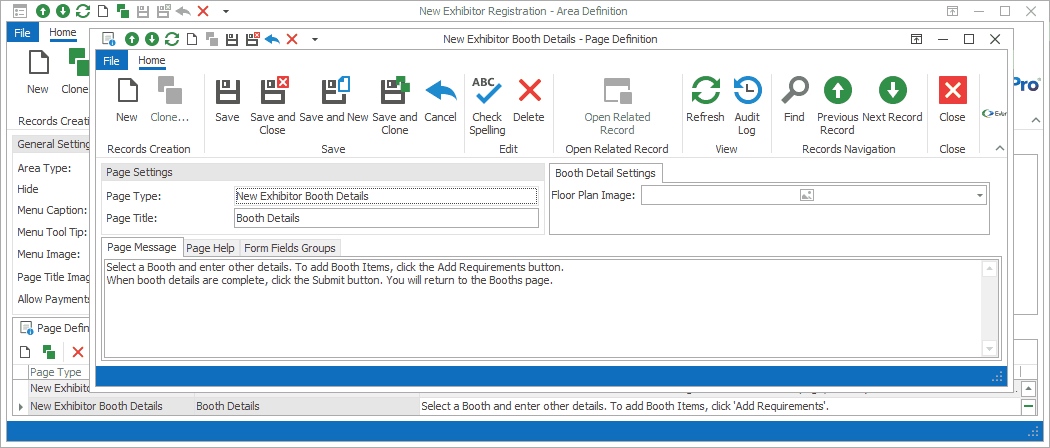
Task: Click Clone in Area Definition window ribbon
Action: click(76, 72)
